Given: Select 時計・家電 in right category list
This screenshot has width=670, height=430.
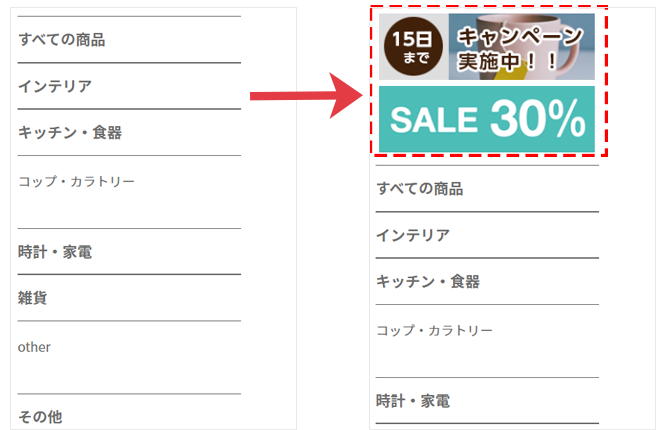Looking at the screenshot, I should point(413,401).
